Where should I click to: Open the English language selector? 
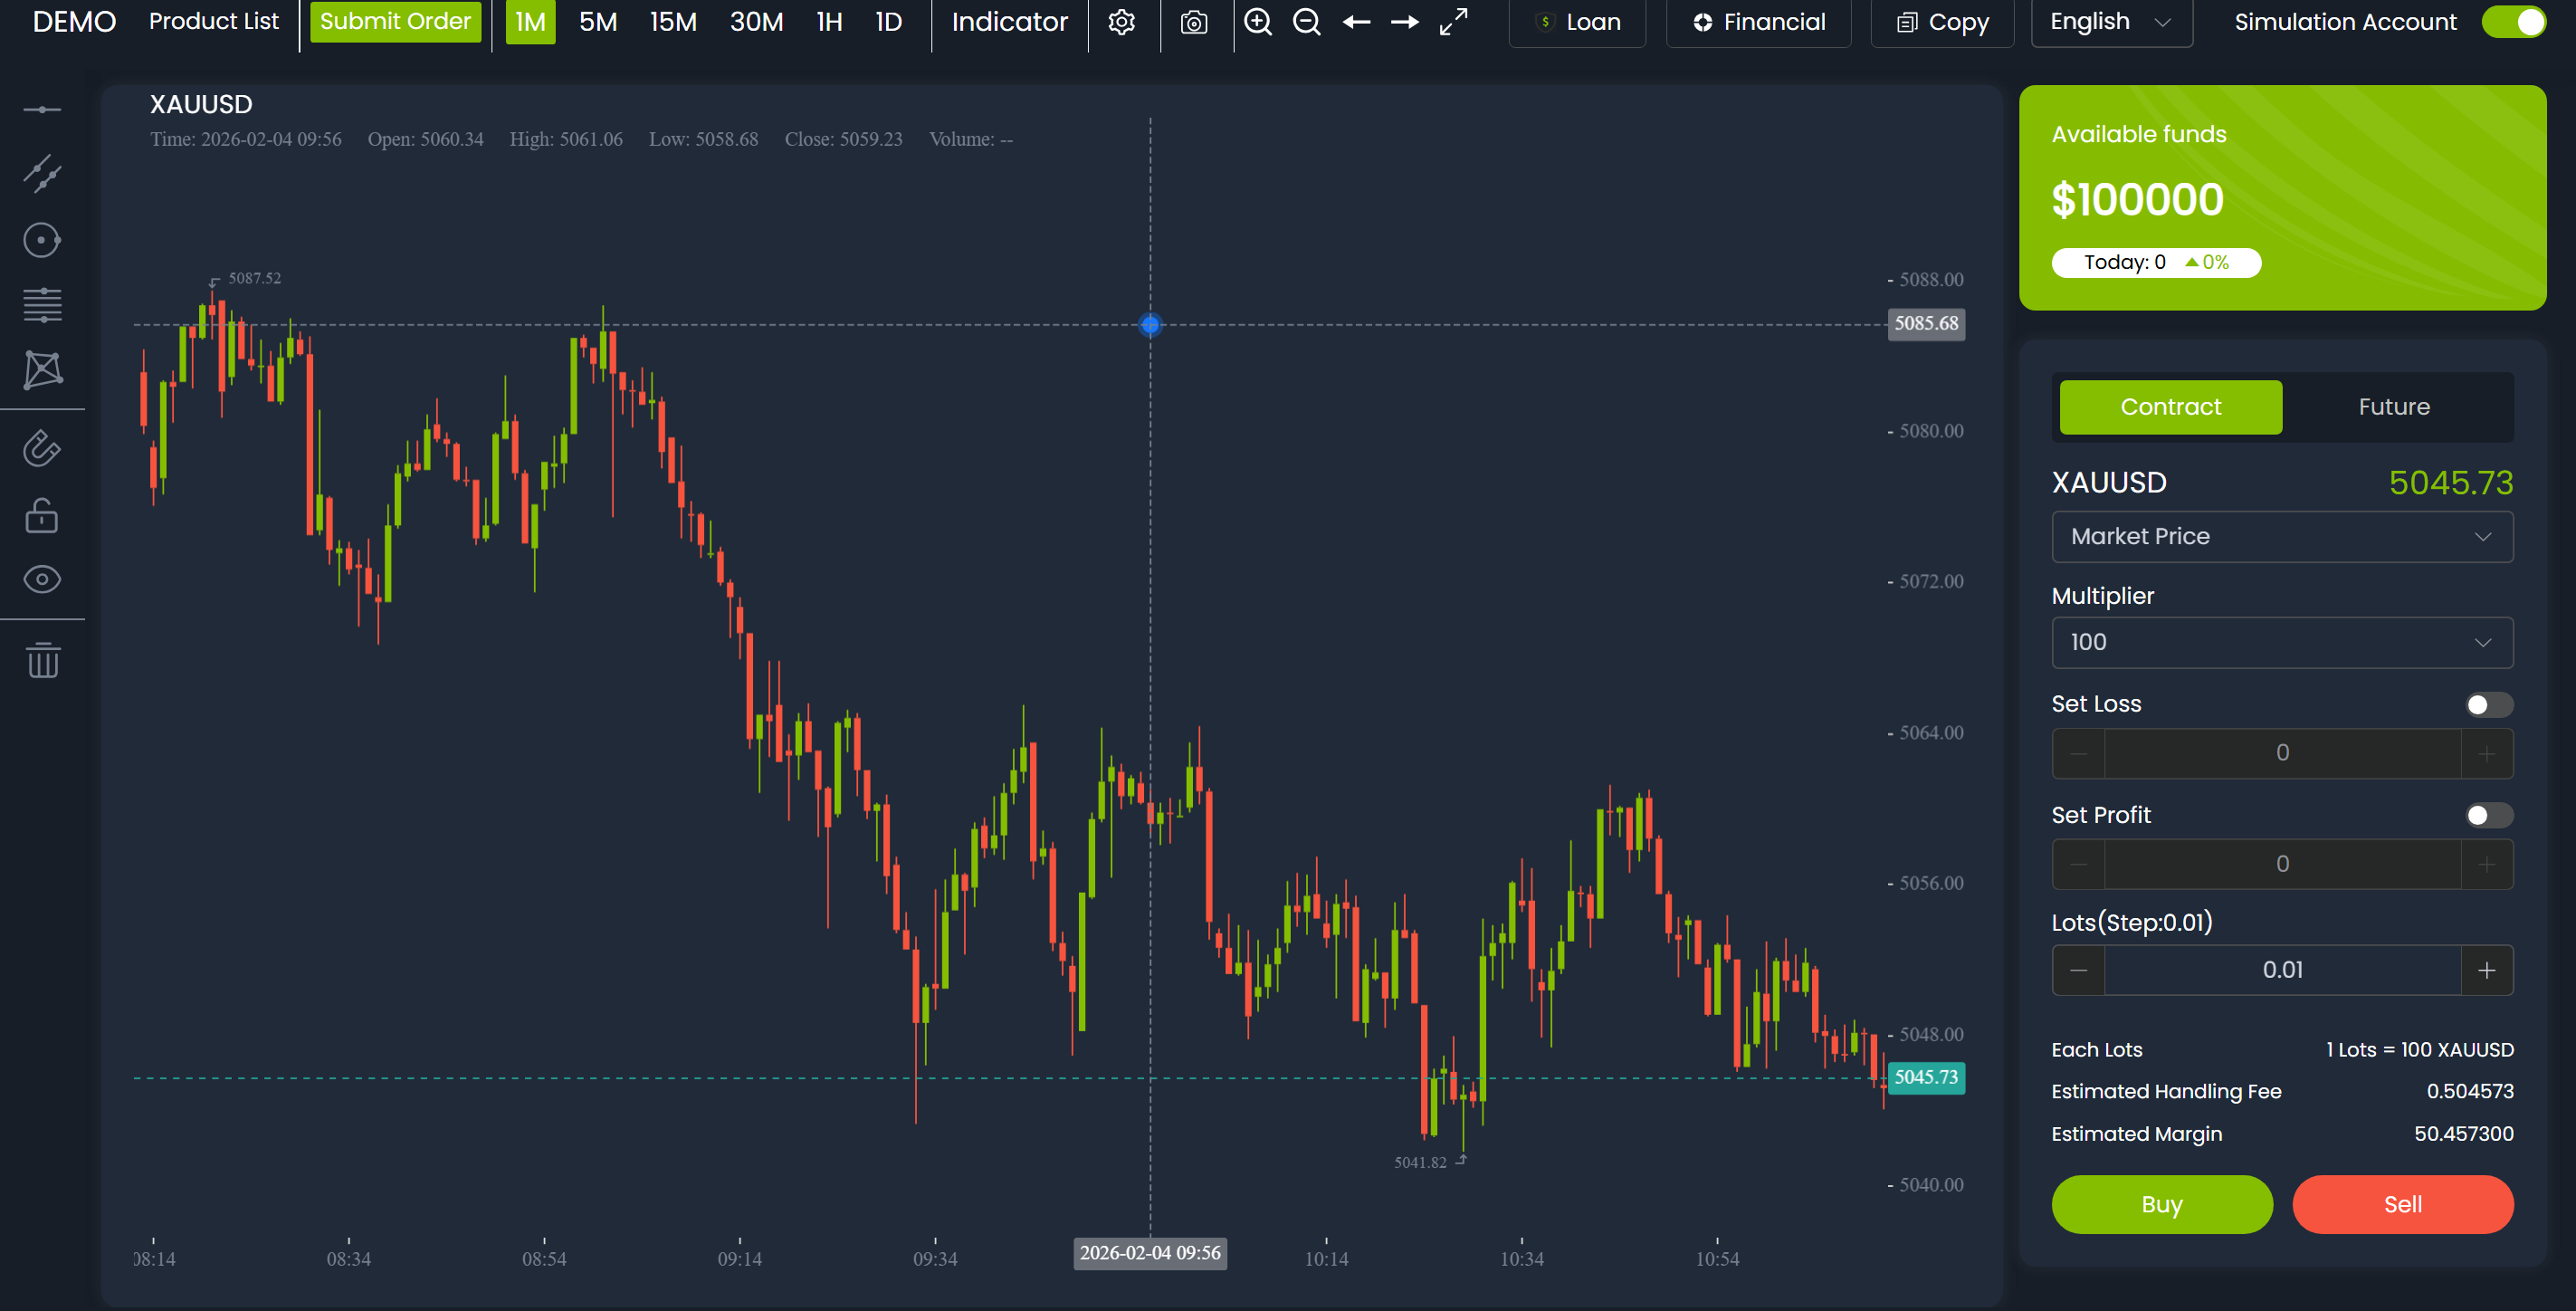click(x=2110, y=22)
